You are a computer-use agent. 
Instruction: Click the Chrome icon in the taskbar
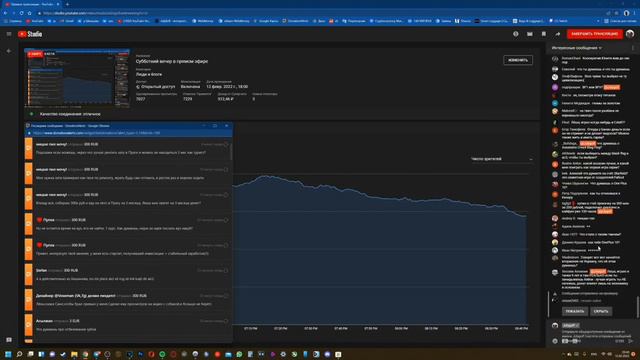85,354
